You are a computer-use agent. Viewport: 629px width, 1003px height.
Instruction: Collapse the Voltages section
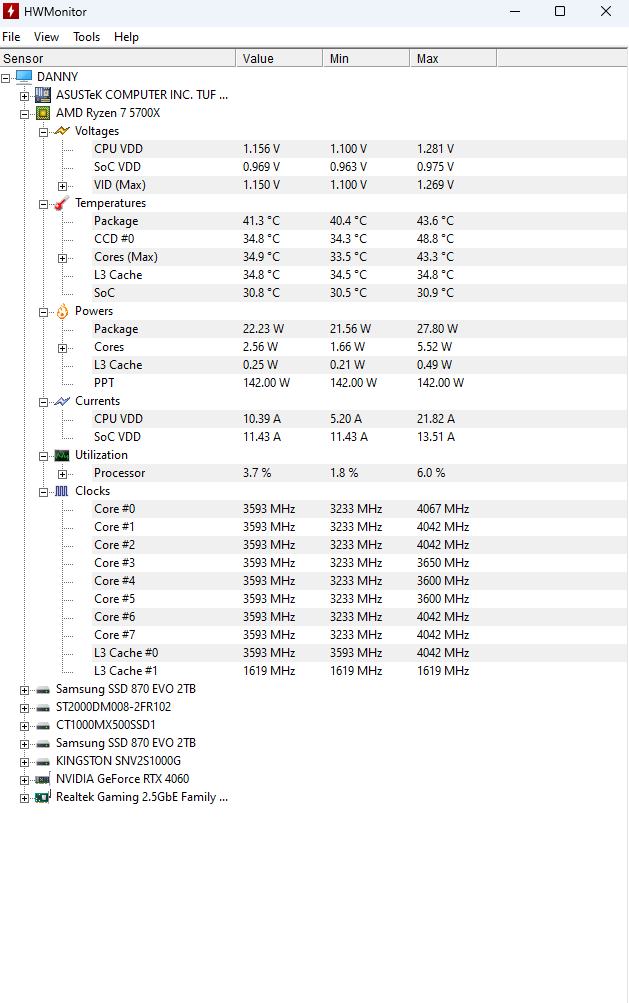click(44, 132)
